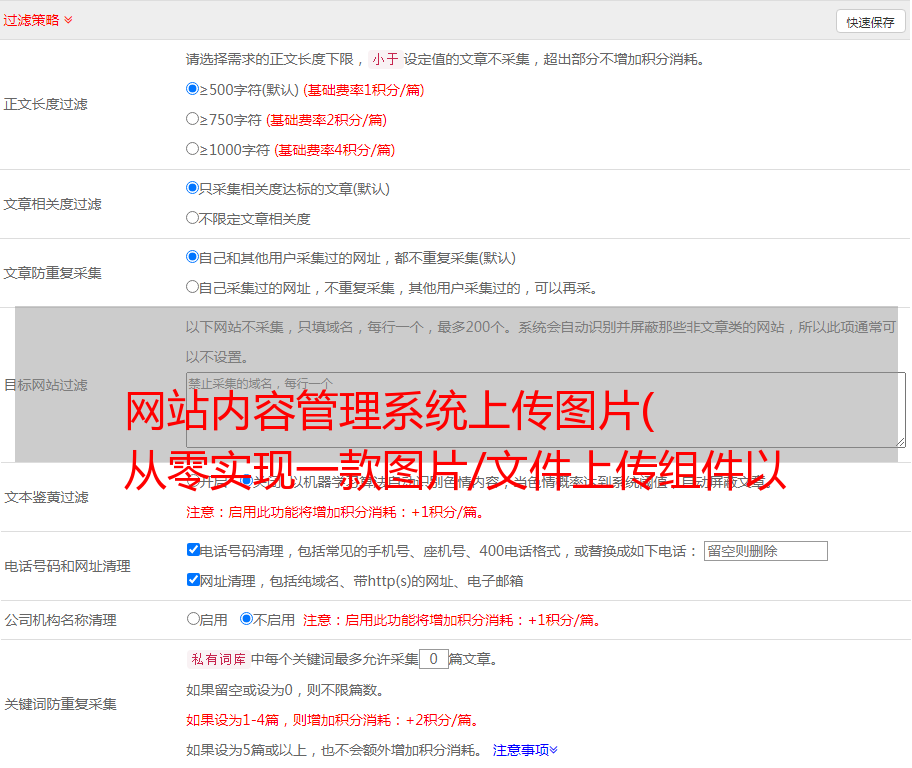This screenshot has width=912, height=768.
Task: Click the 私有词库 tag
Action: [x=219, y=659]
